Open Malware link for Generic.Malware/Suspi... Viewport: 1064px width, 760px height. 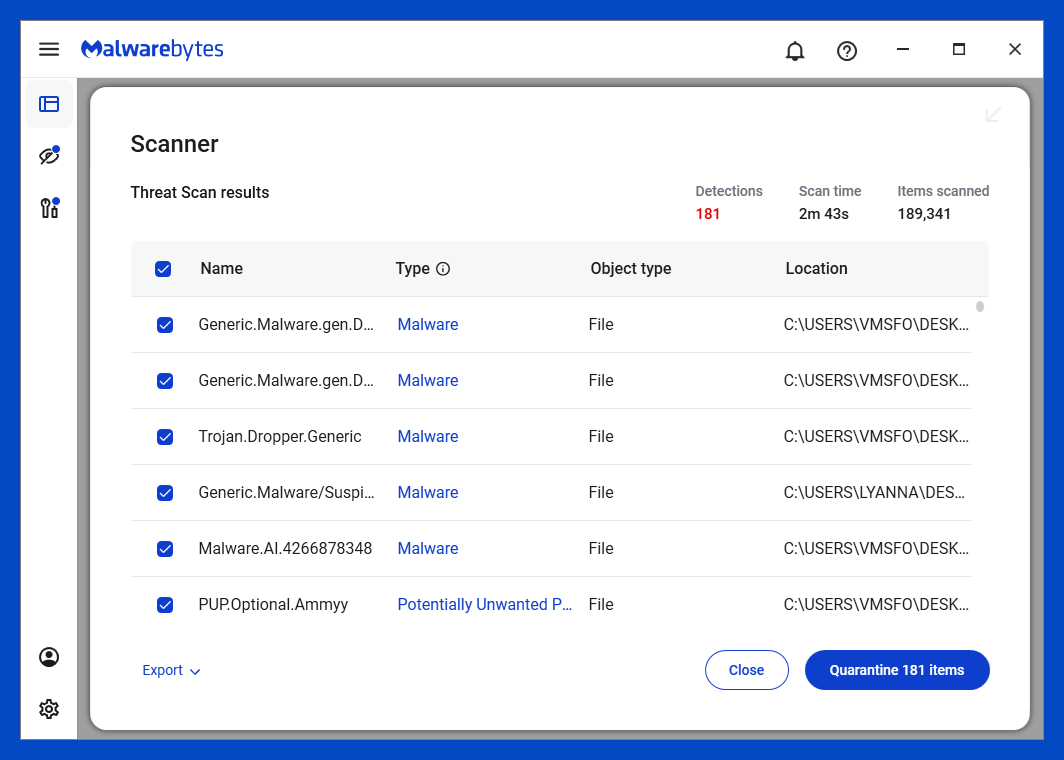[428, 492]
